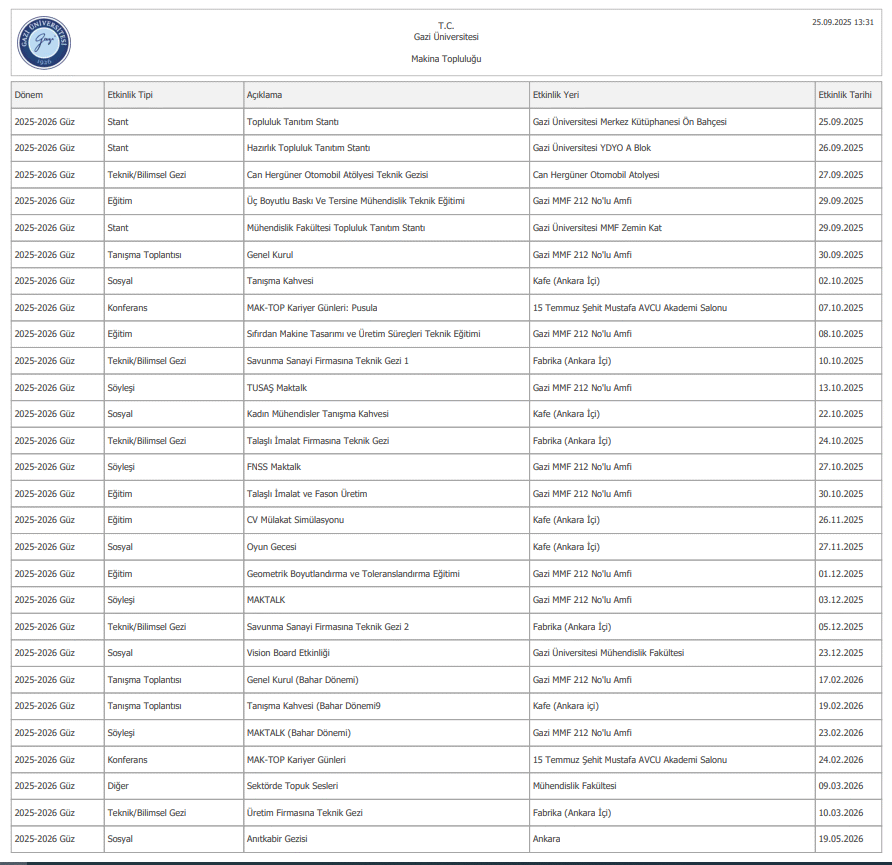This screenshot has width=892, height=865.
Task: Click the date 19.05.2026 cell
Action: (x=840, y=839)
